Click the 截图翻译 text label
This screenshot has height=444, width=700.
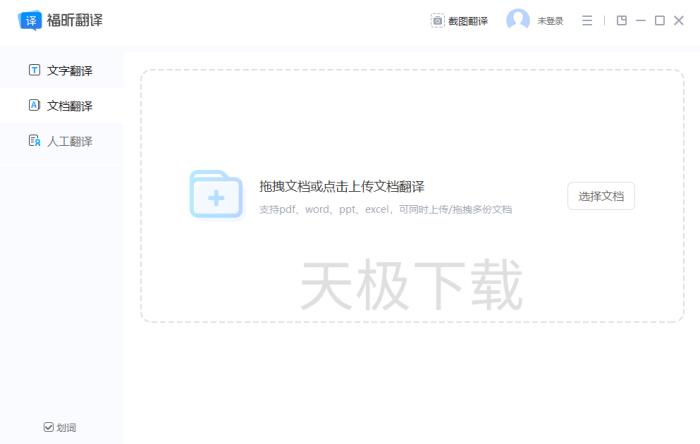tap(468, 21)
